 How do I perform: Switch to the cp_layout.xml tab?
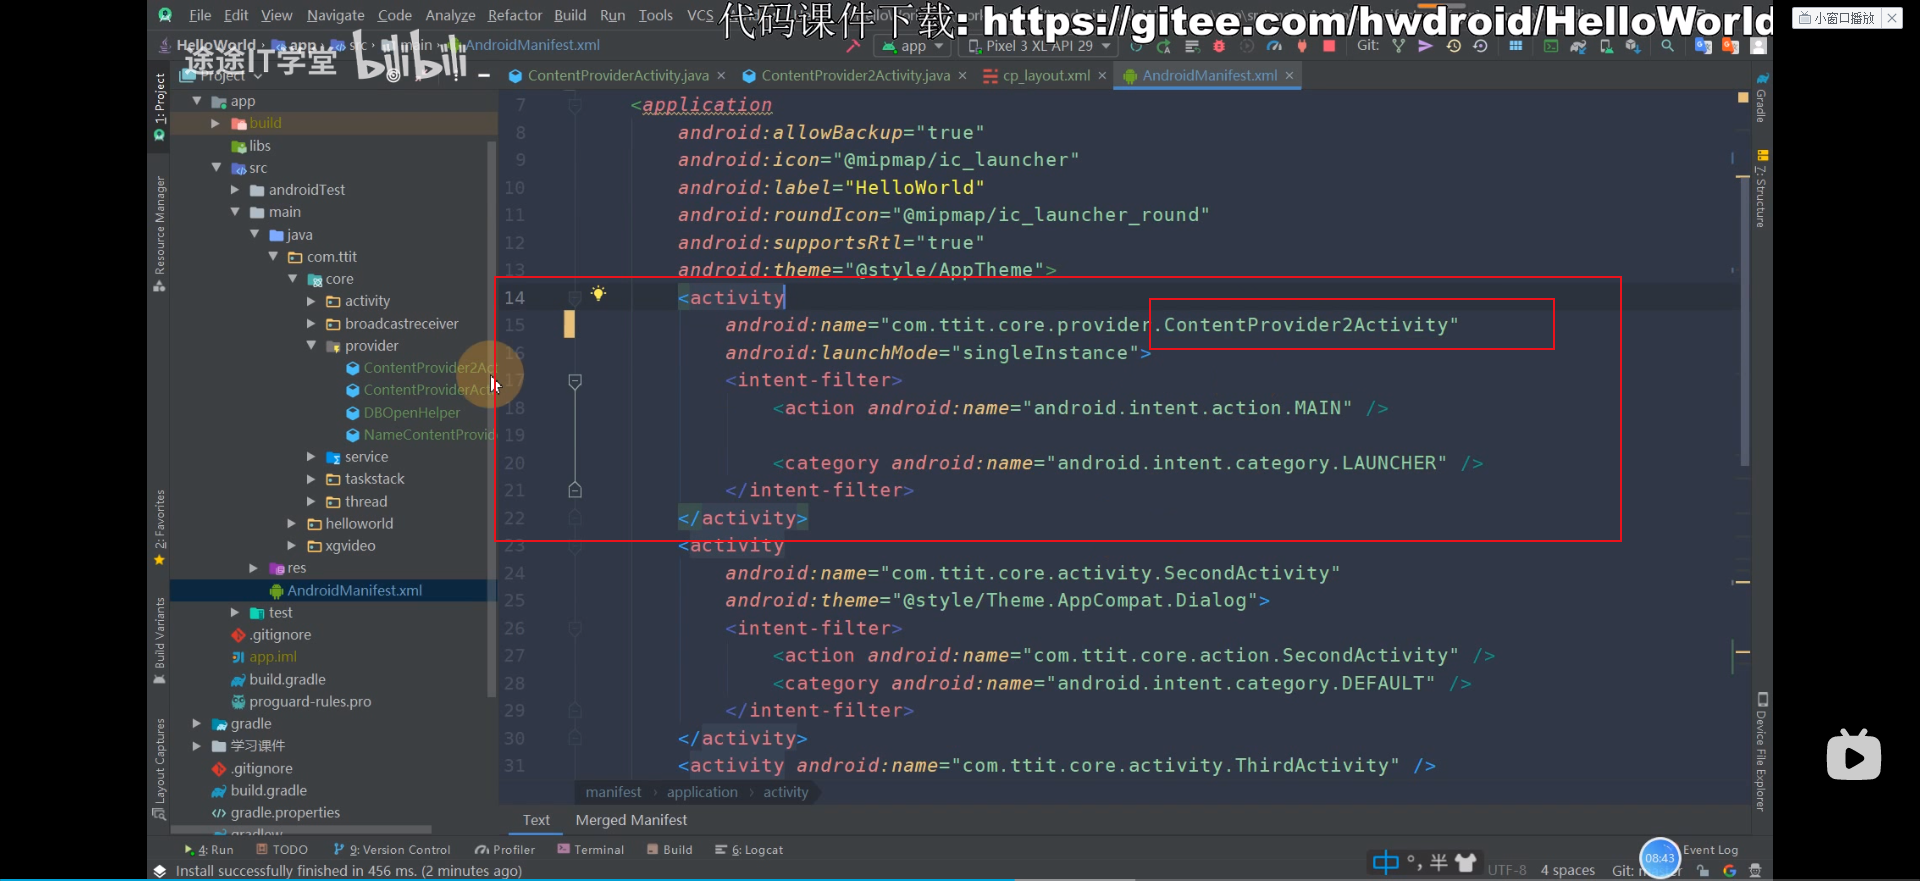pos(1046,76)
